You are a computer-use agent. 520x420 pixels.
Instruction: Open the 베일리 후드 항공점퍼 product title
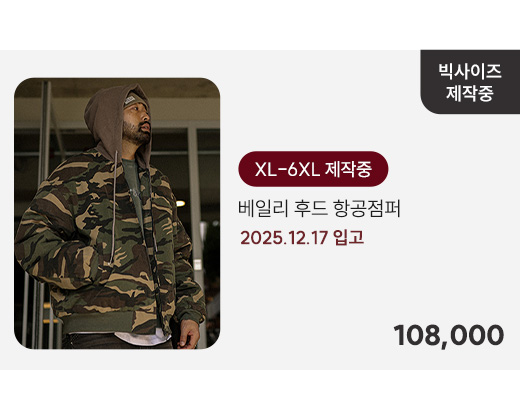click(319, 209)
